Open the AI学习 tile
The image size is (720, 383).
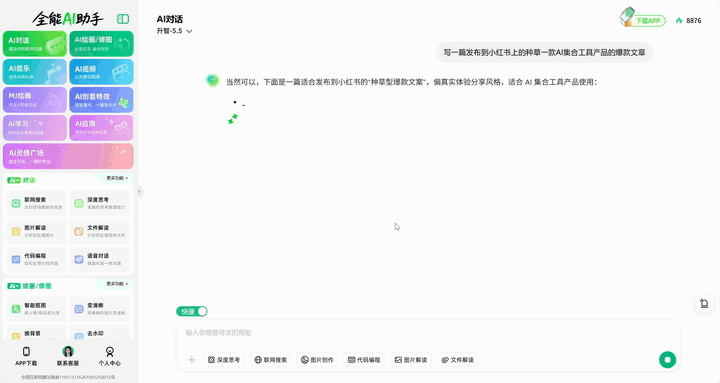35,128
